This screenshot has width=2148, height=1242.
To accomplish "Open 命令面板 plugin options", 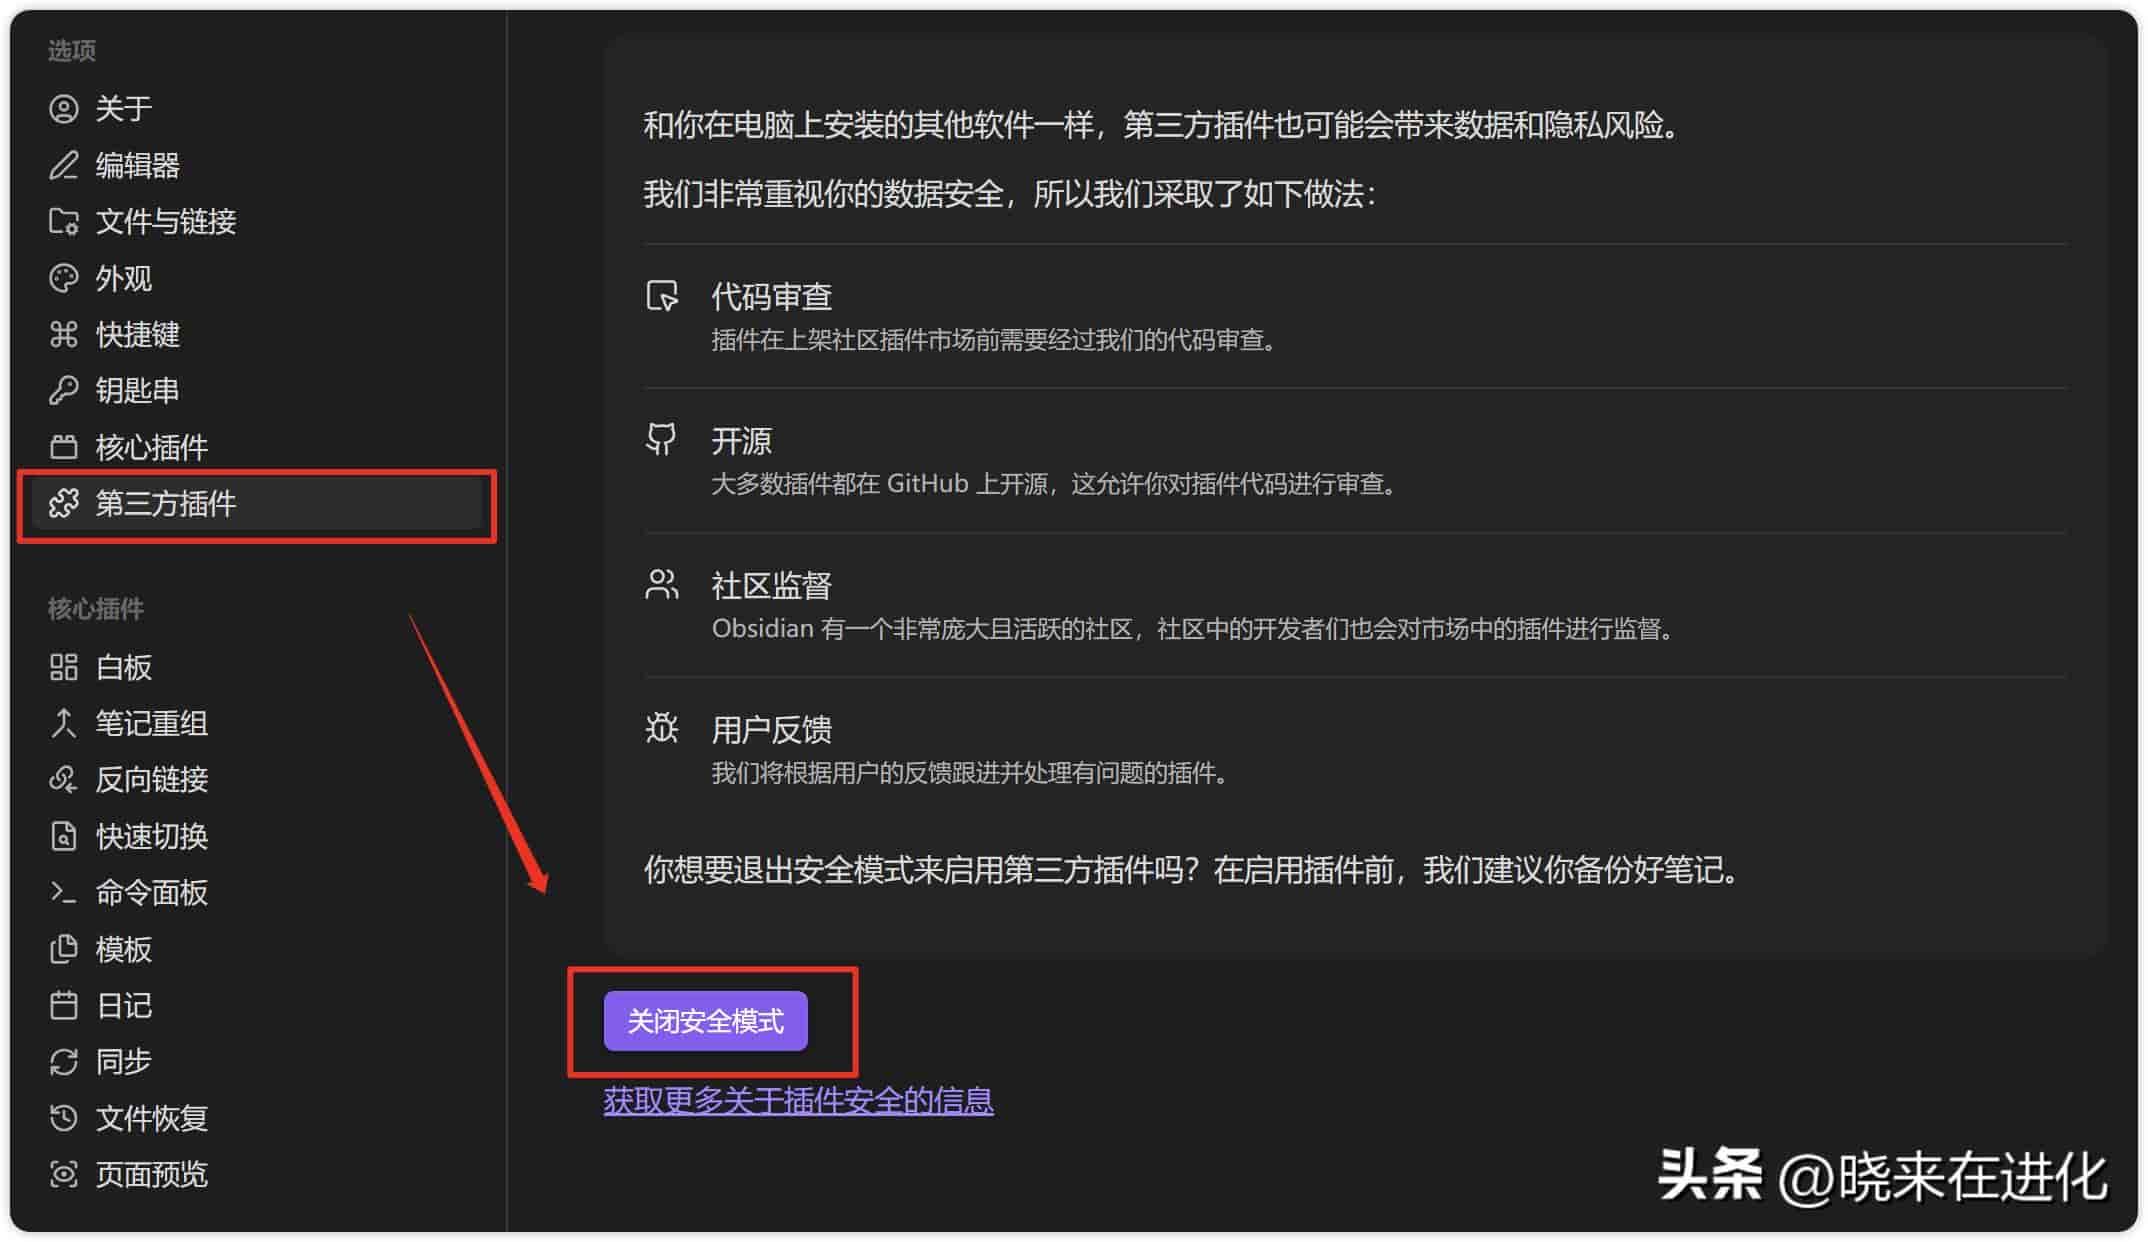I will (x=258, y=892).
